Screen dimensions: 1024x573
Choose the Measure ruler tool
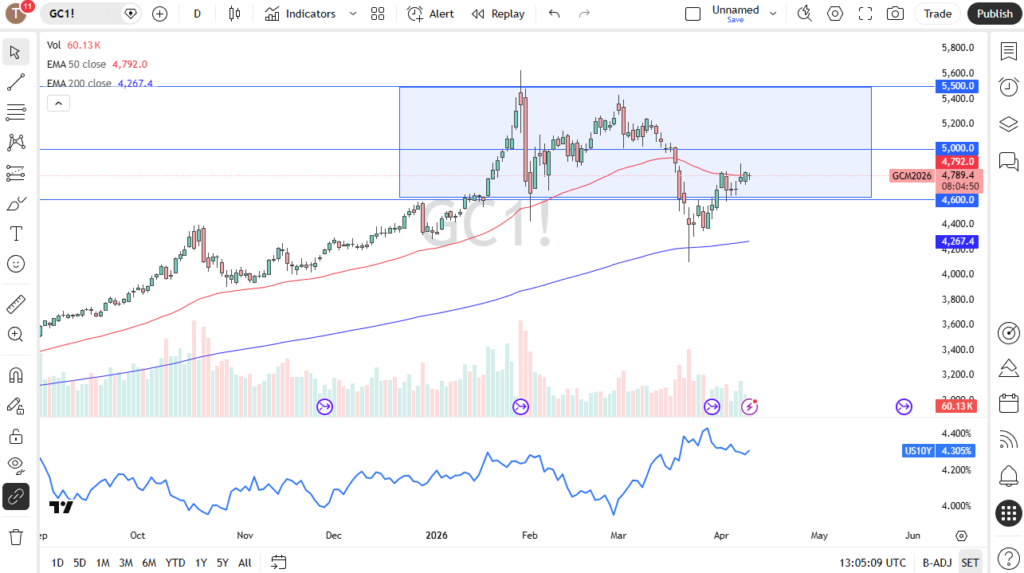(15, 304)
